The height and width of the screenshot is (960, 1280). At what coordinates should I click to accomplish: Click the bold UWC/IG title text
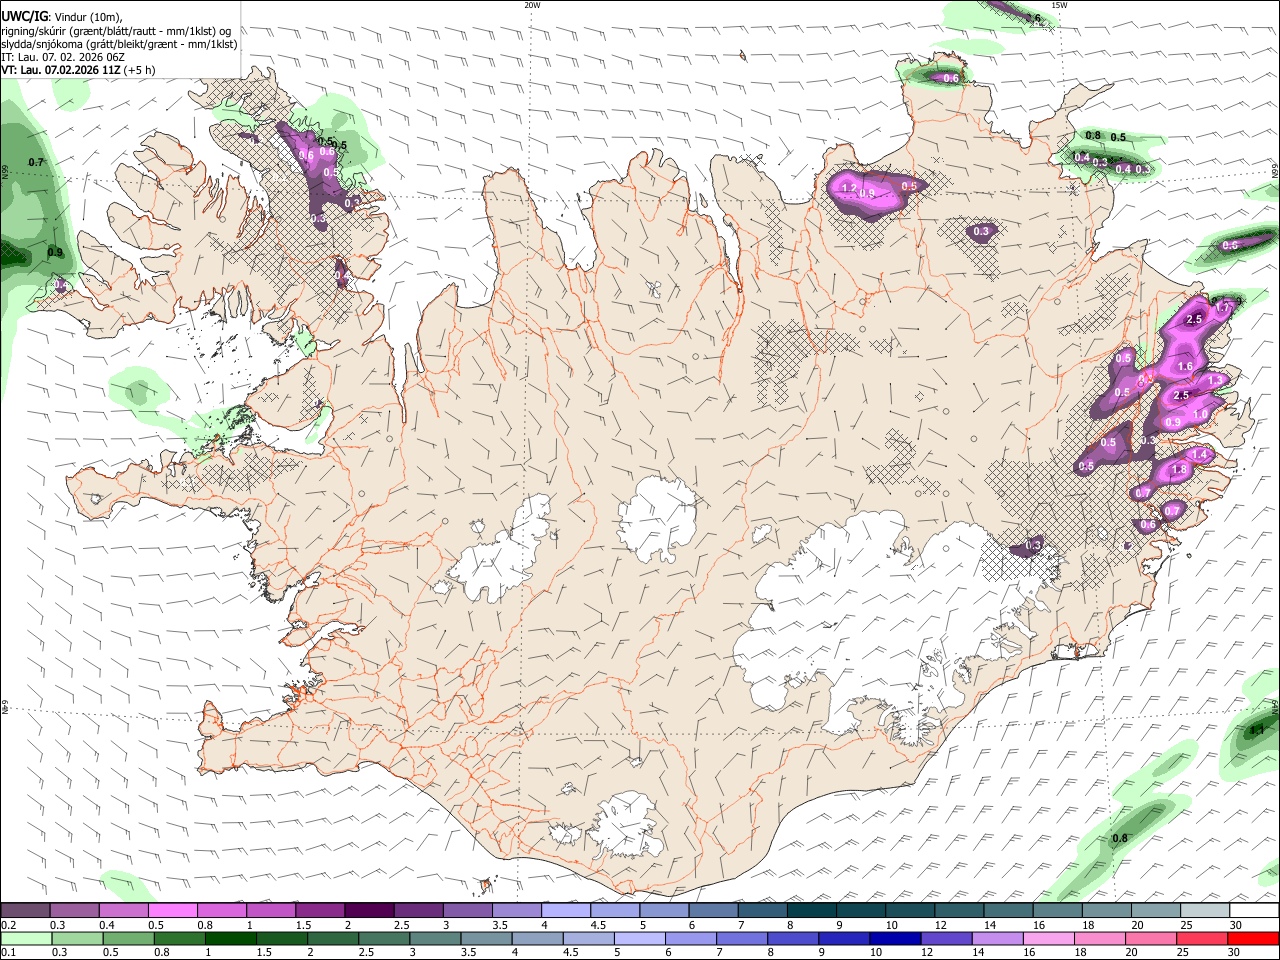tap(23, 17)
